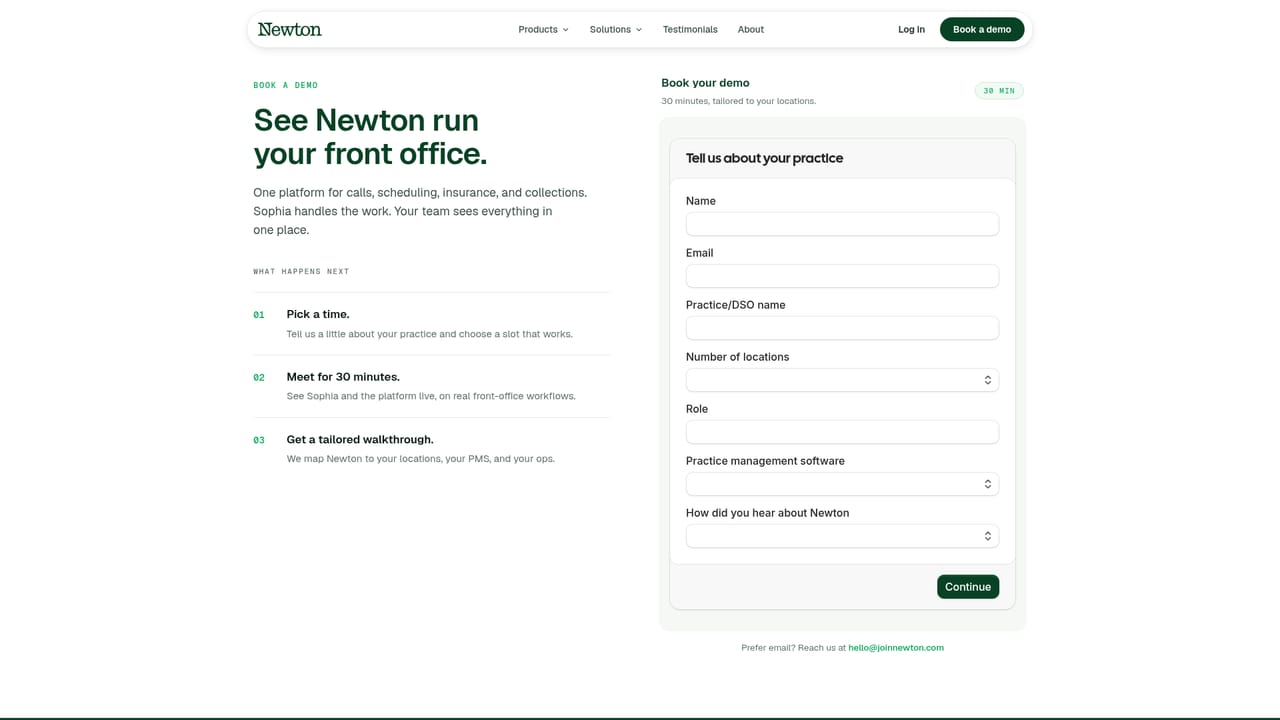Click the "Tell us about your practice" heading

click(764, 158)
